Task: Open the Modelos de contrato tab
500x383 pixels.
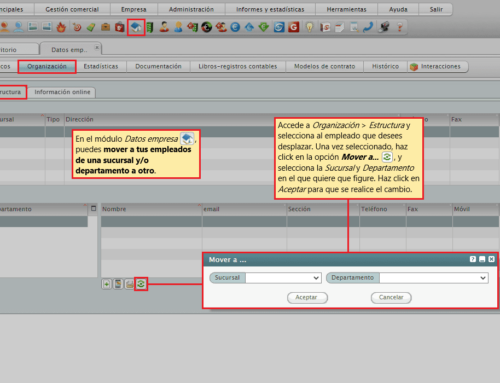Action: pos(324,66)
